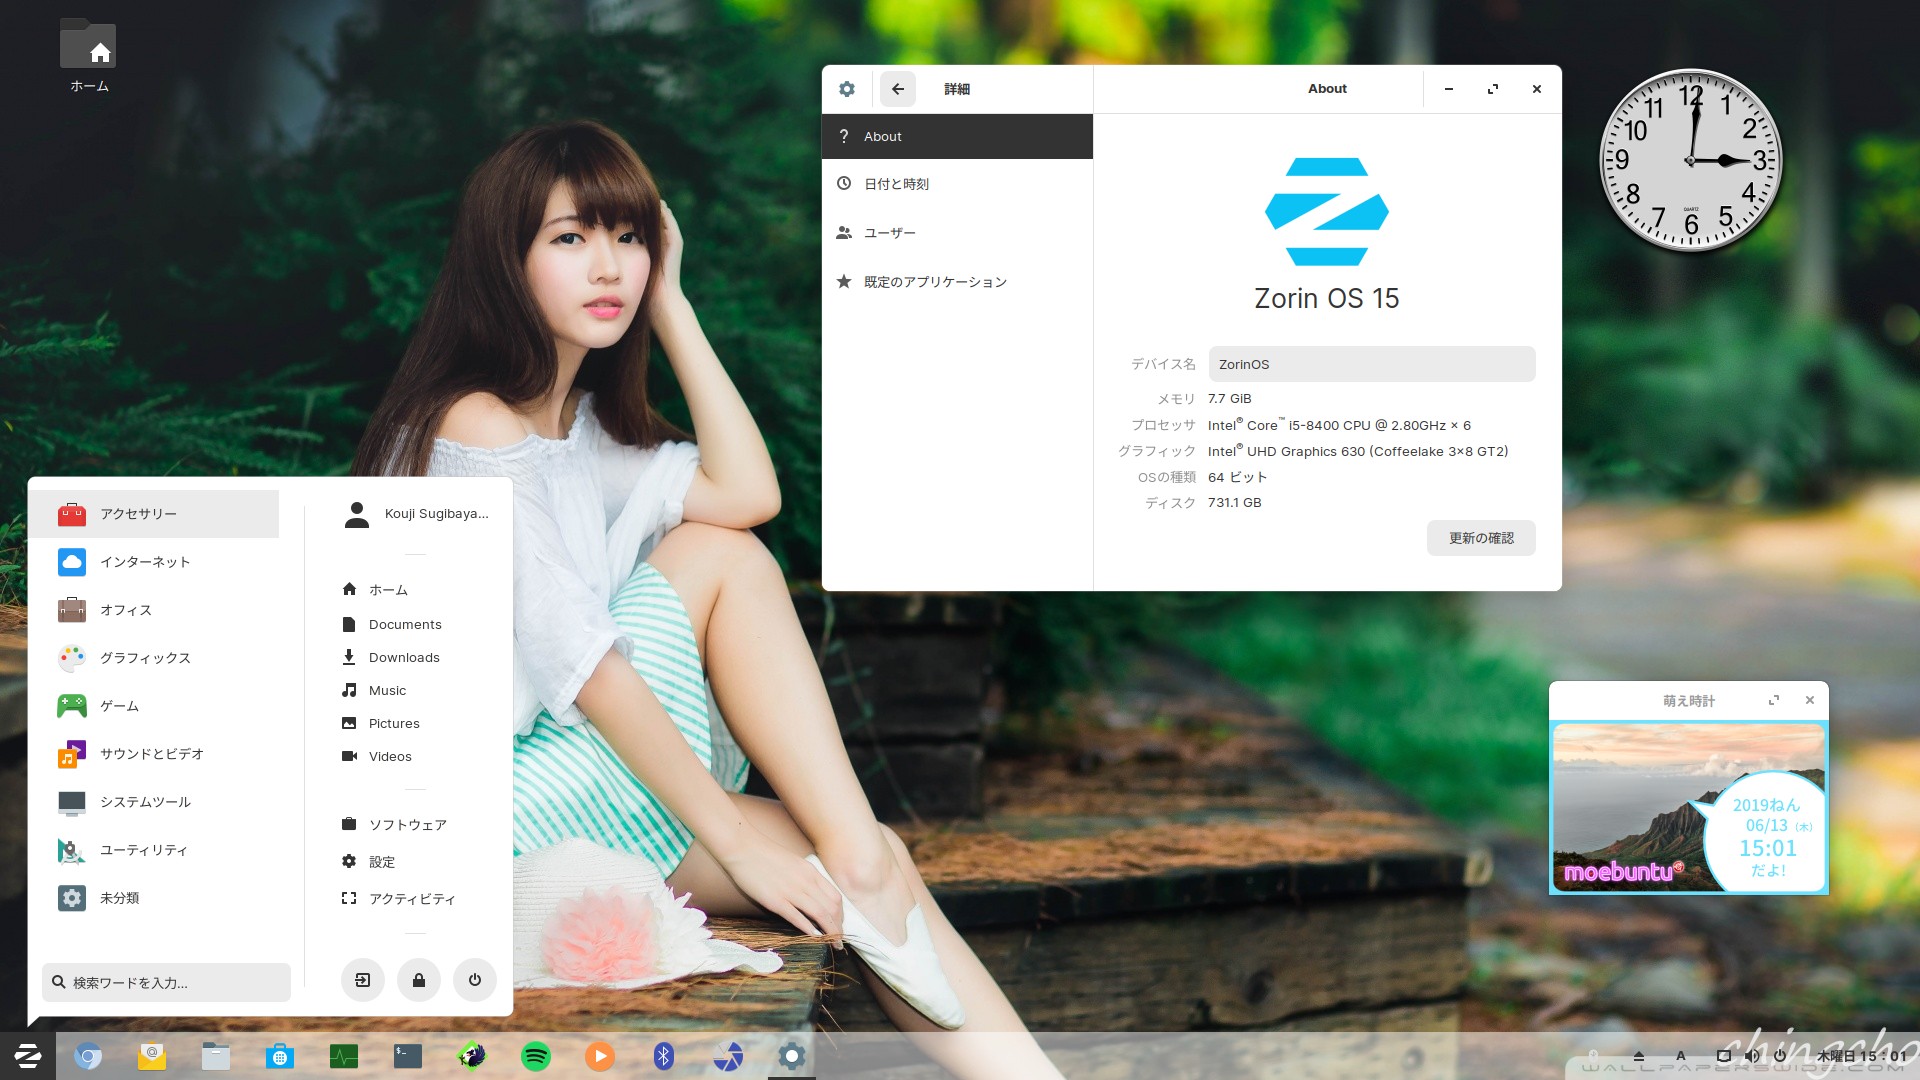Select ユーザー in the sidebar

point(957,233)
